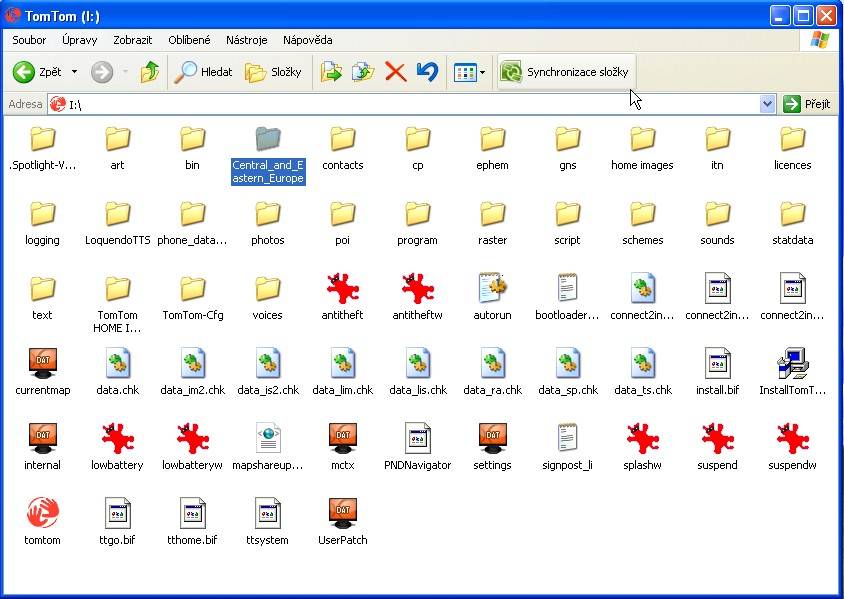Screen dimensions: 844x599
Task: Select the voices folder
Action: (x=268, y=297)
